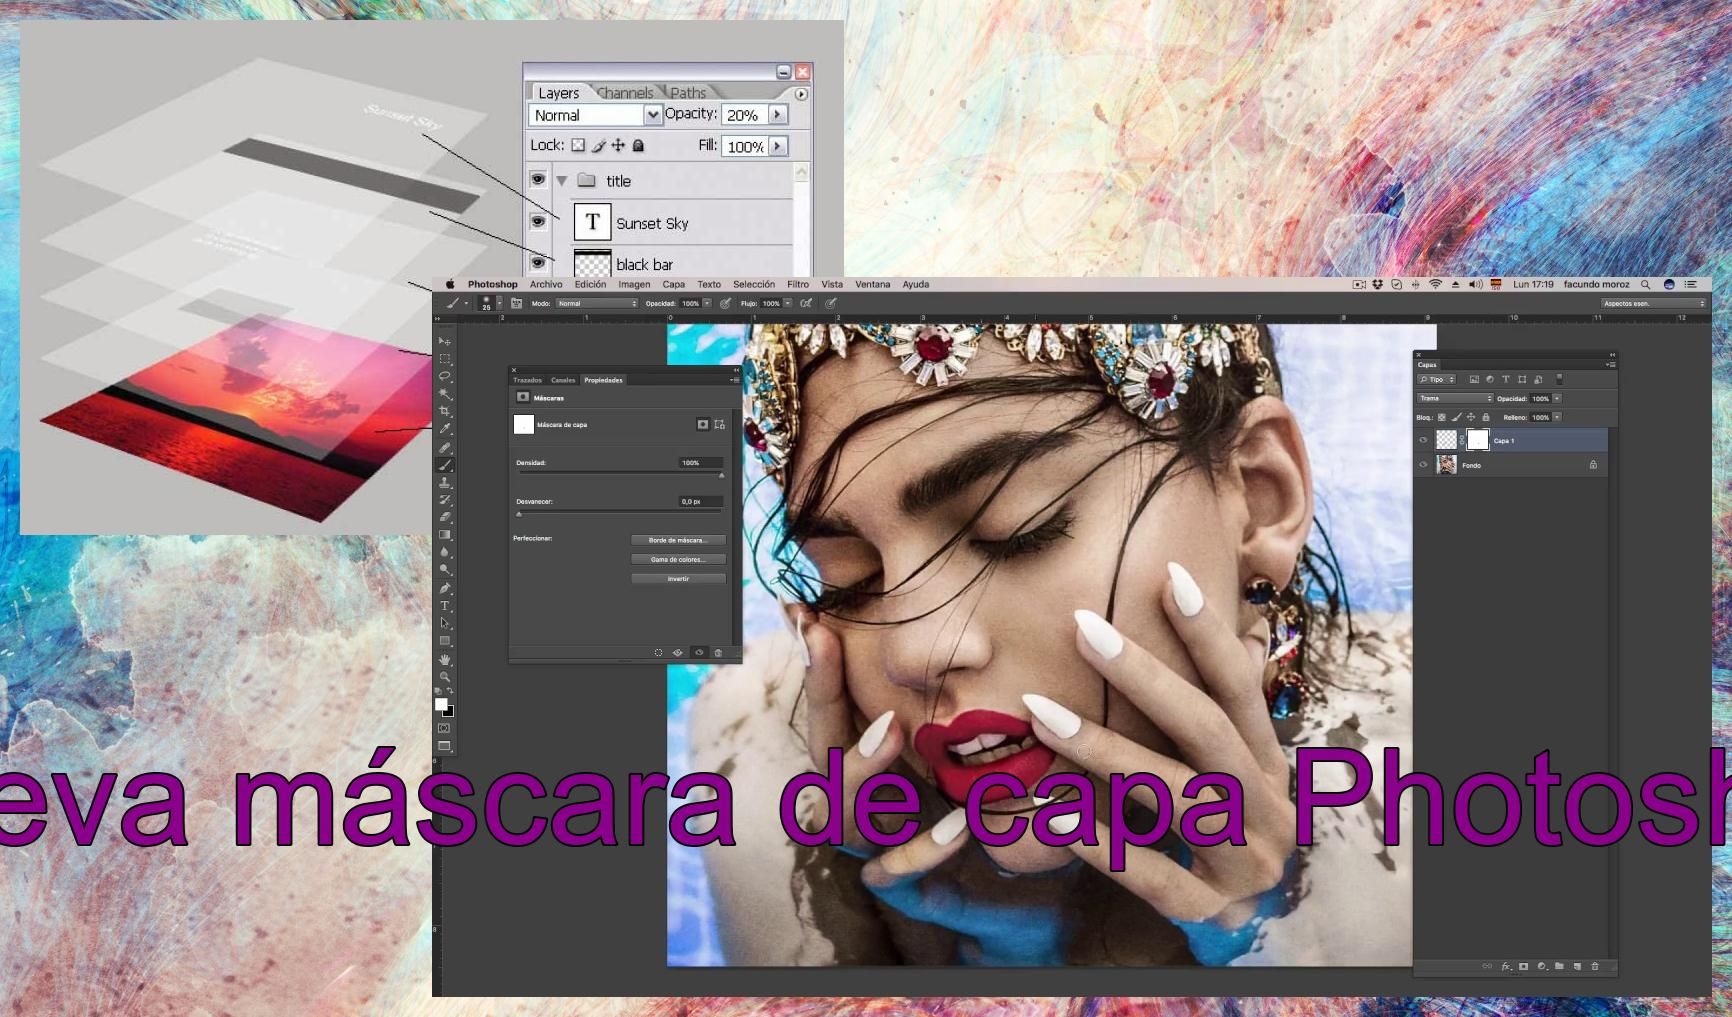1732x1017 pixels.
Task: Open the Modo Normal dropdown in options bar
Action: [x=596, y=303]
